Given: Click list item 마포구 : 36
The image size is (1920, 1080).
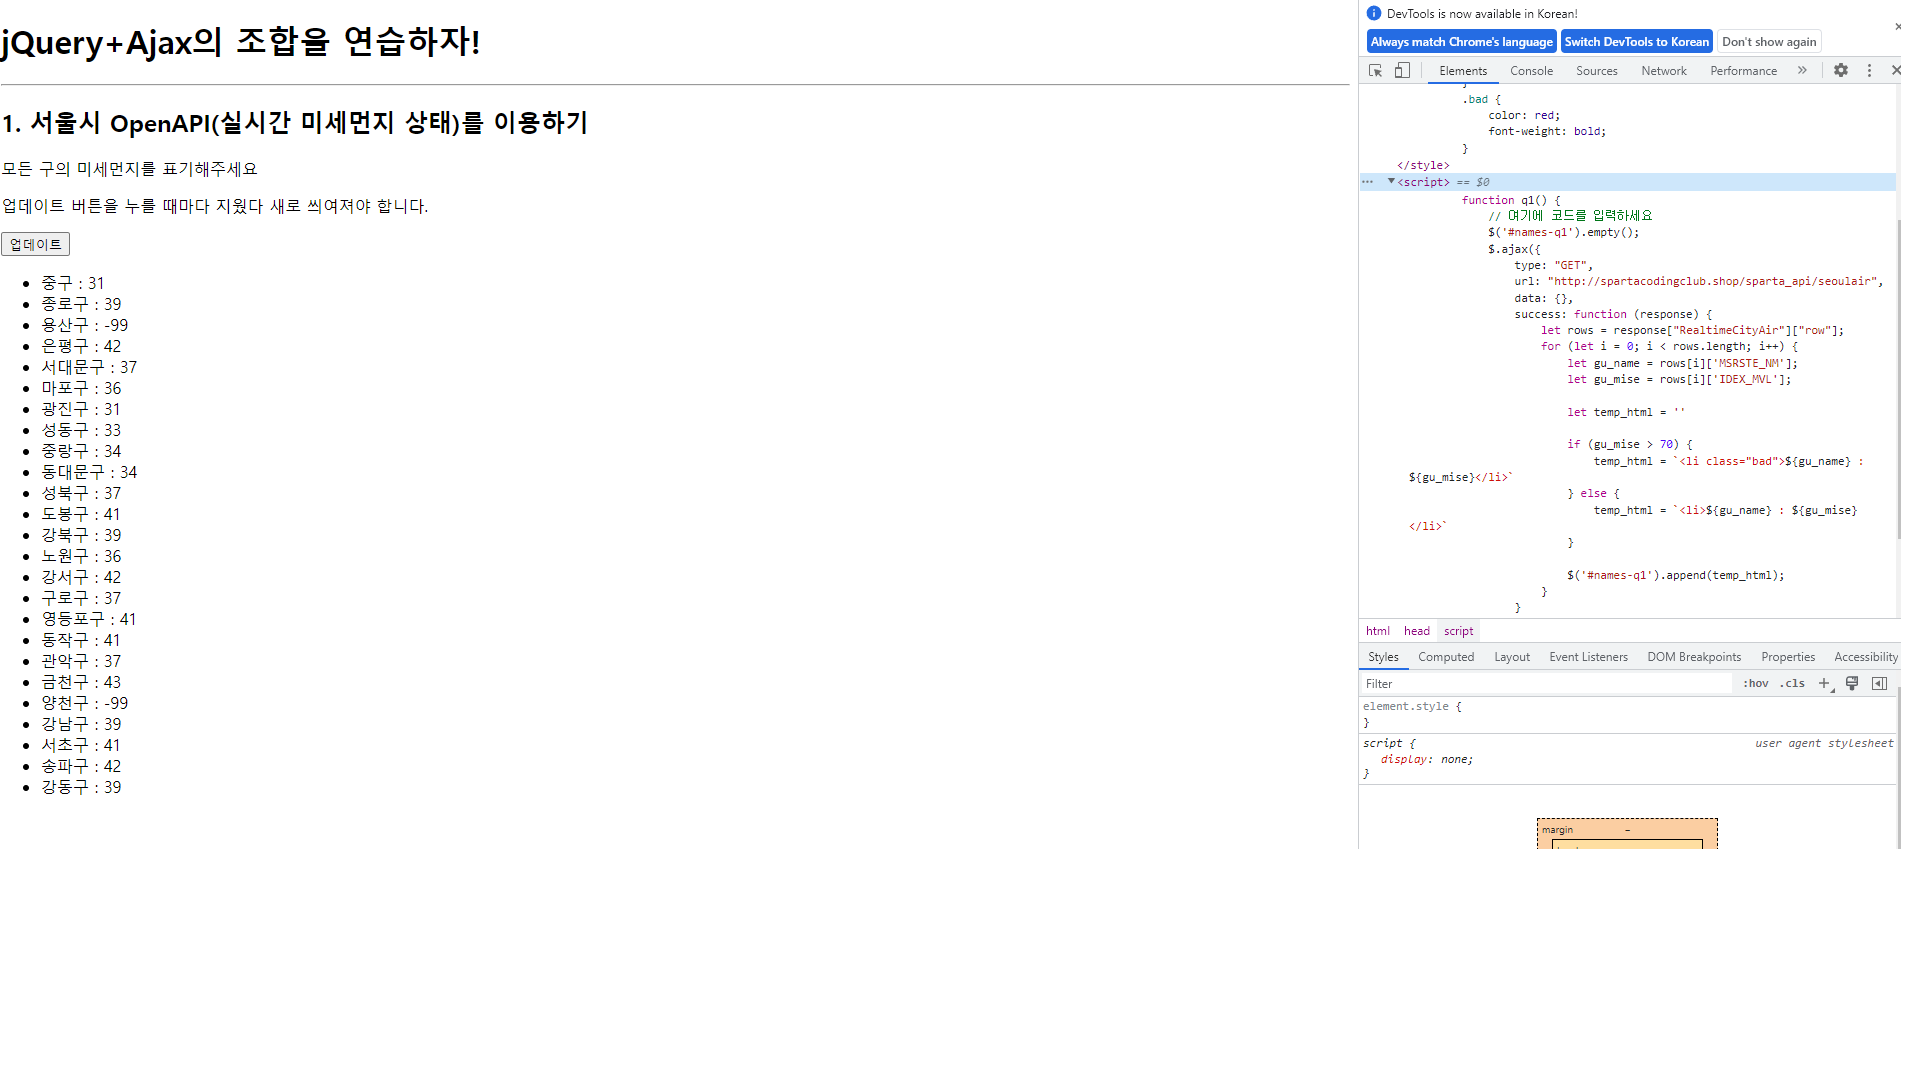Looking at the screenshot, I should coord(81,388).
